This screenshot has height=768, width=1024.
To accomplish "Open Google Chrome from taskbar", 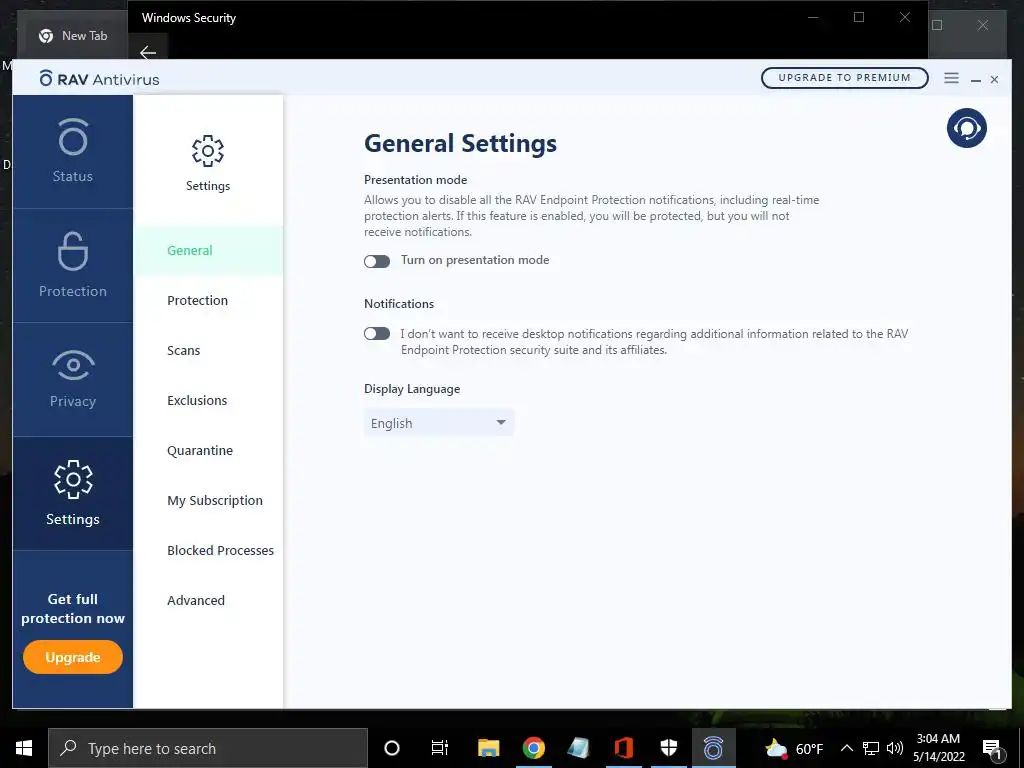I will point(534,748).
